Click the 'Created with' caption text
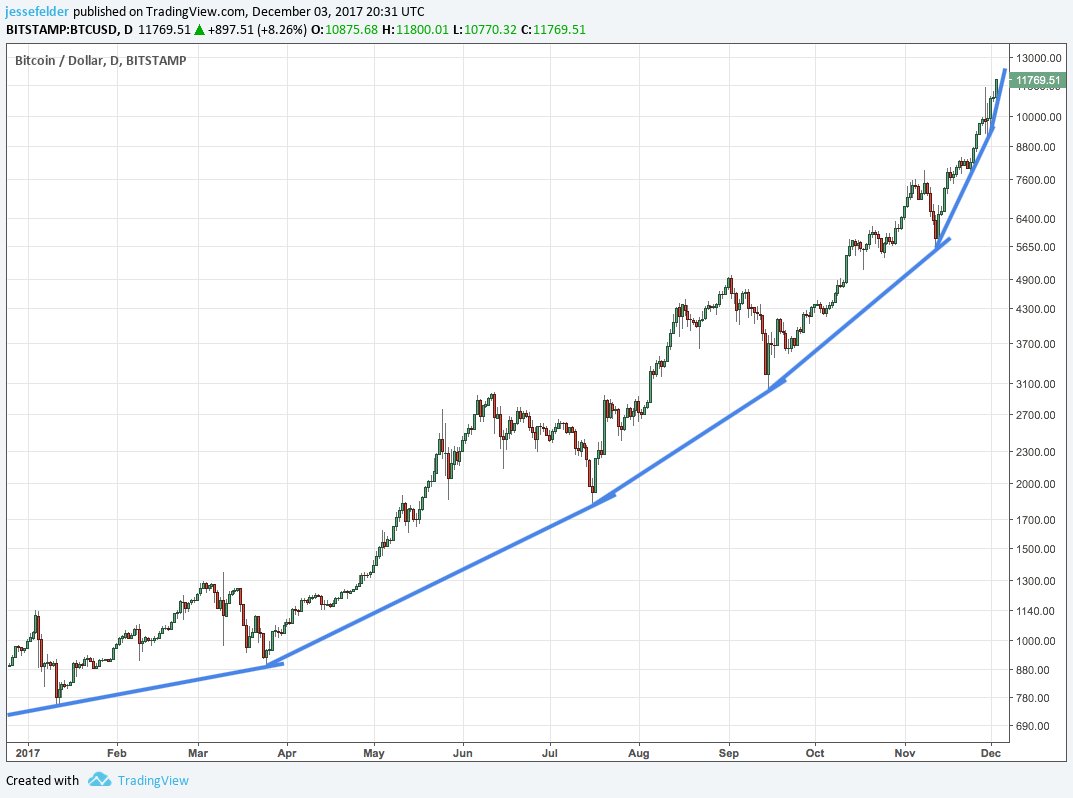 point(42,780)
